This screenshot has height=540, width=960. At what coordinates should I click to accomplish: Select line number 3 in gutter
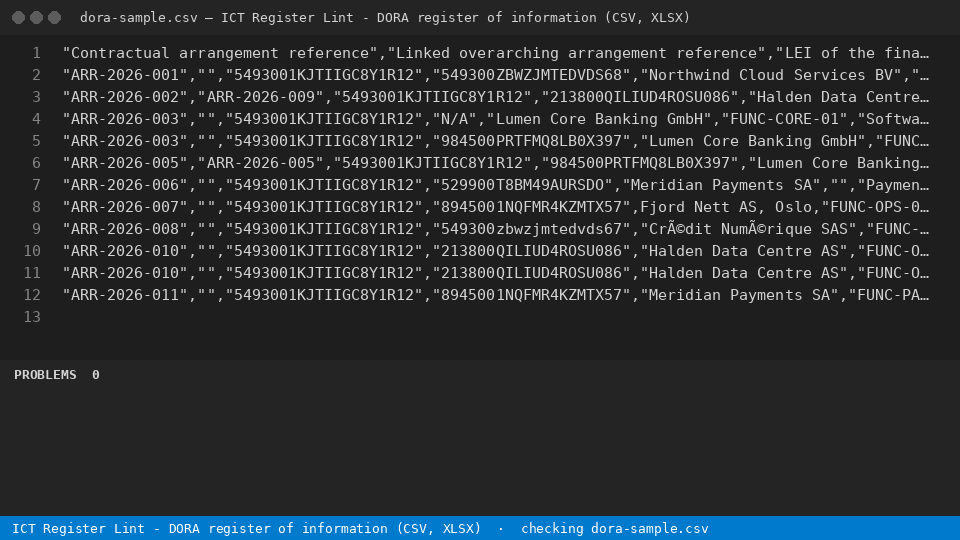(37, 97)
